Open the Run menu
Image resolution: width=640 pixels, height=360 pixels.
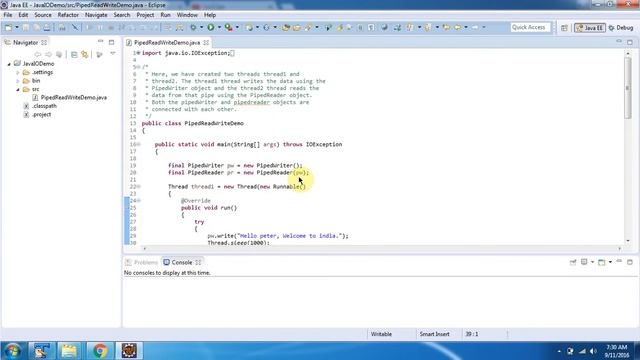click(165, 15)
